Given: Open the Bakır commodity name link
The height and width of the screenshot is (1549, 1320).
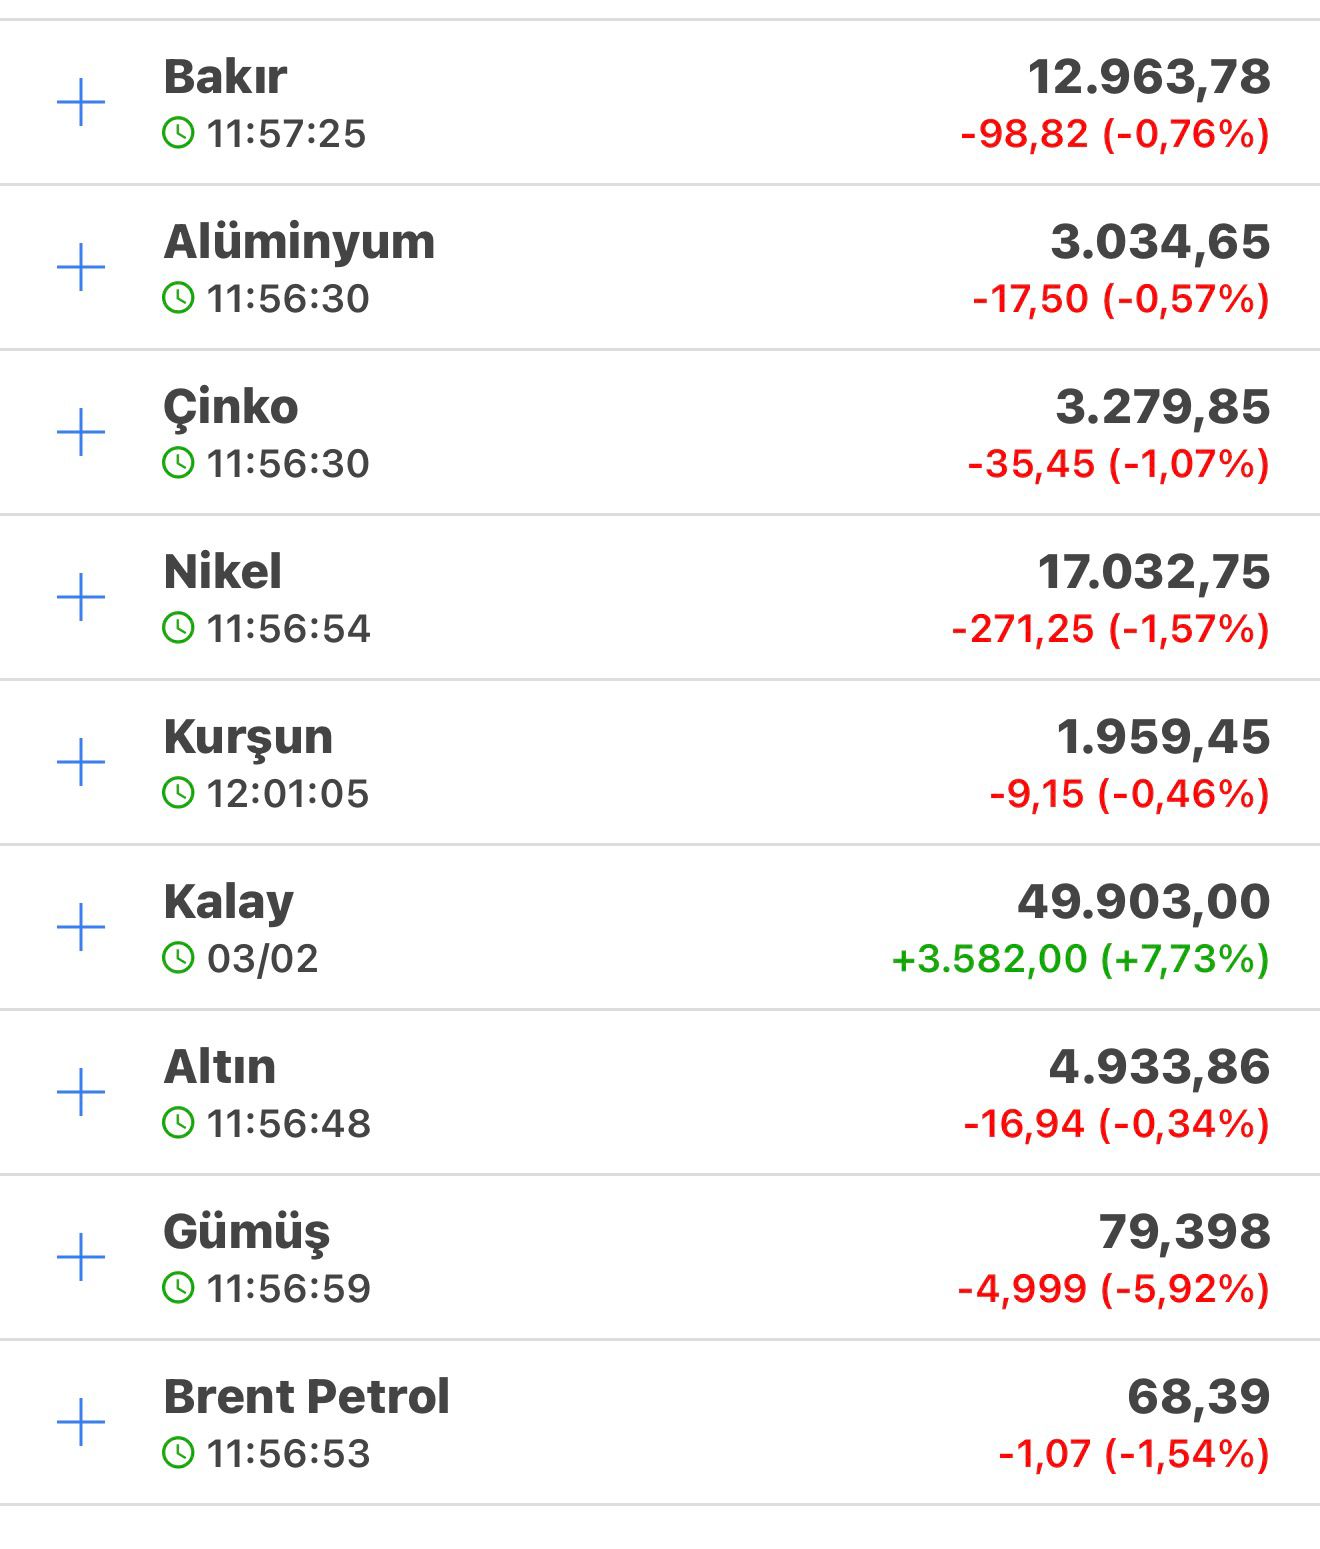Looking at the screenshot, I should 225,77.
